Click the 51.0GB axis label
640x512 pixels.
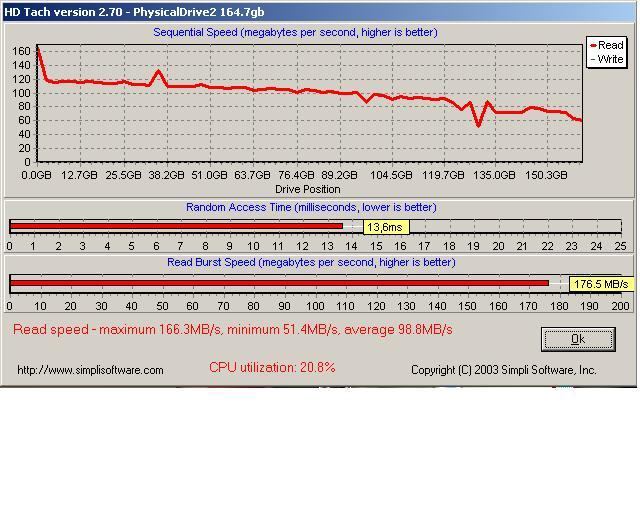(x=209, y=175)
